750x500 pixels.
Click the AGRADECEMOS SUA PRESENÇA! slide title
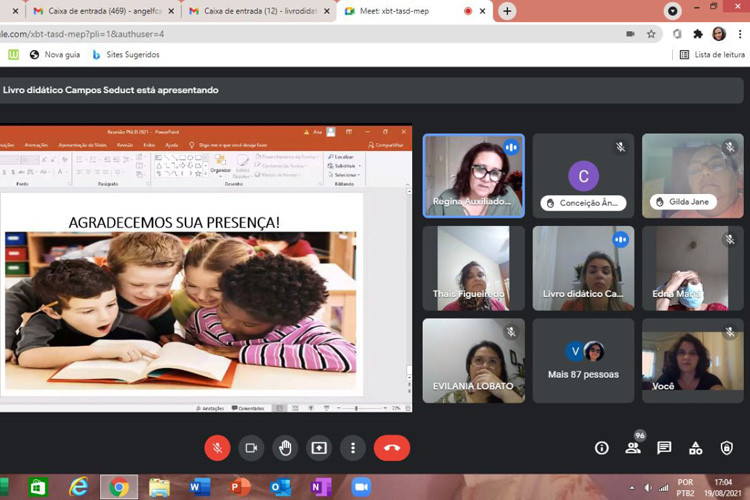[x=174, y=222]
